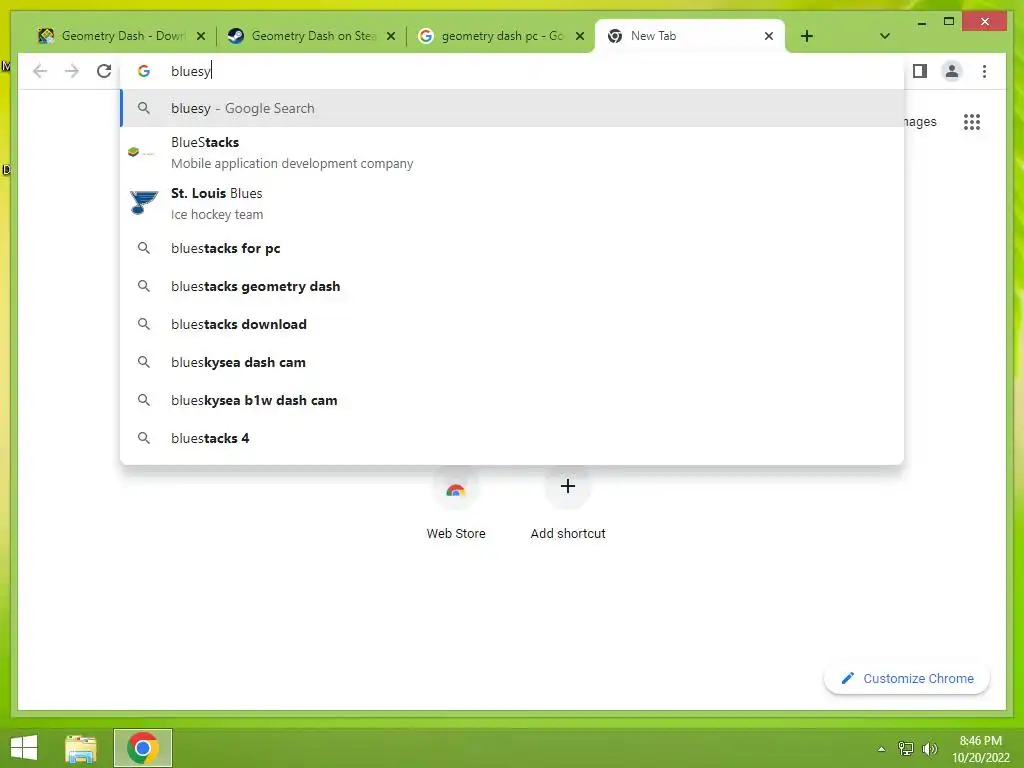Reload the current page
The height and width of the screenshot is (768, 1024).
tap(104, 71)
